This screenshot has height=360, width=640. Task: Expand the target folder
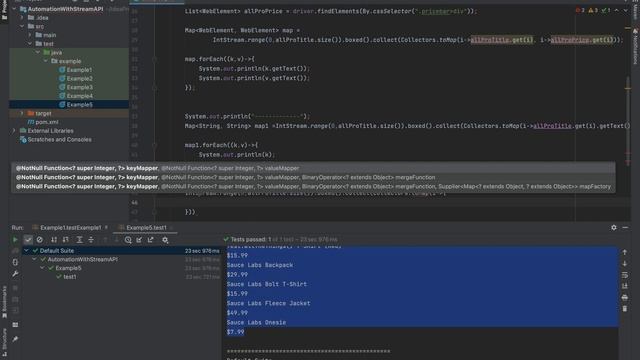coord(22,113)
